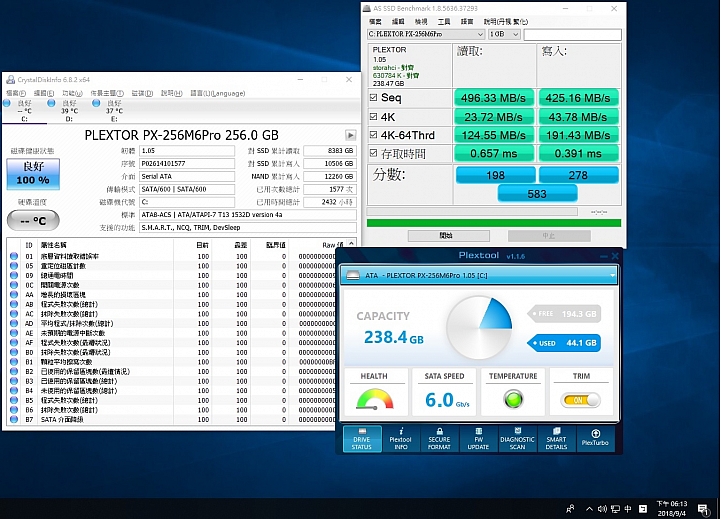The height and width of the screenshot is (519, 721).
Task: Click the IME 中 language indicator in taskbar
Action: click(628, 509)
